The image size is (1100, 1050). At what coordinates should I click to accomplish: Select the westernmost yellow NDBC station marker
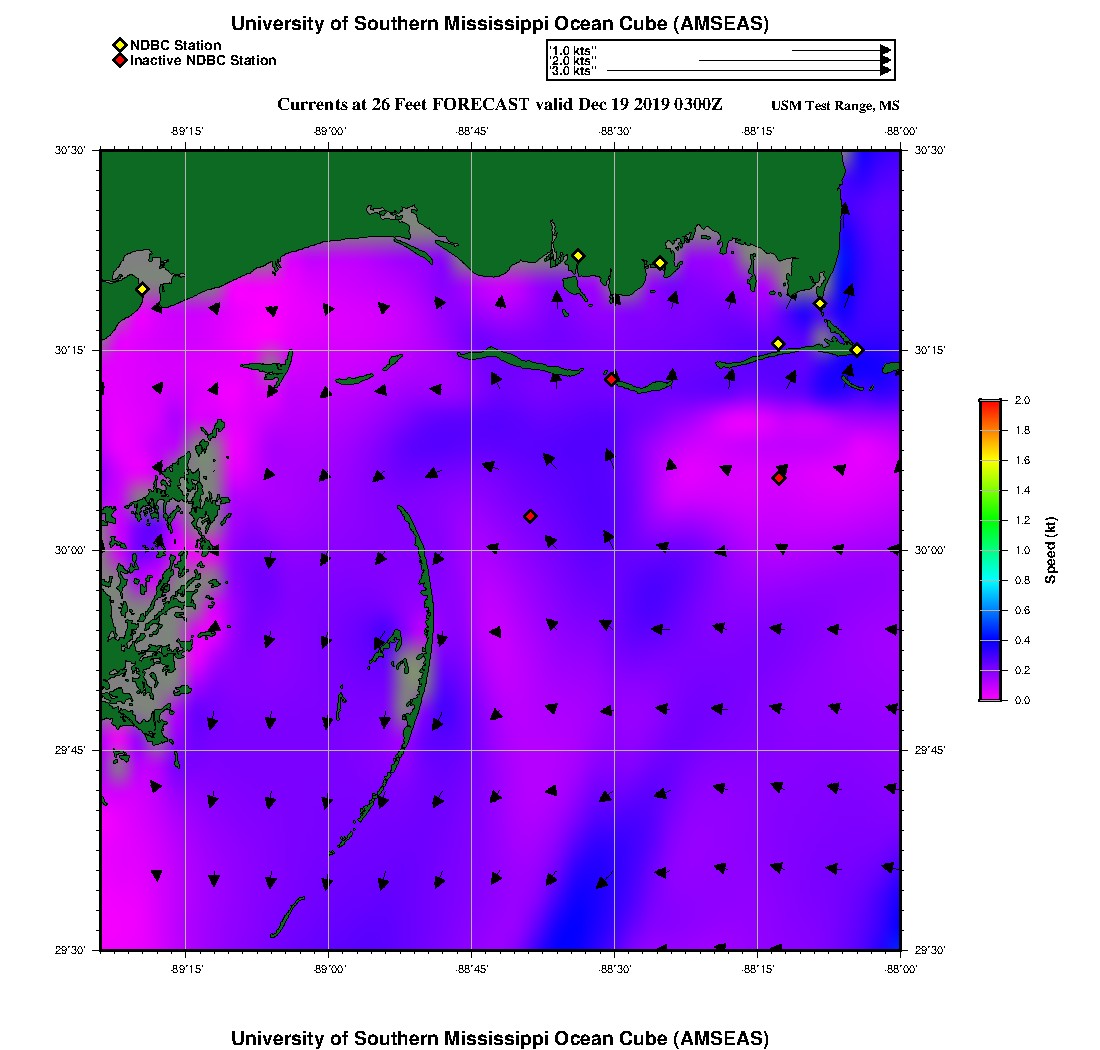pos(142,289)
